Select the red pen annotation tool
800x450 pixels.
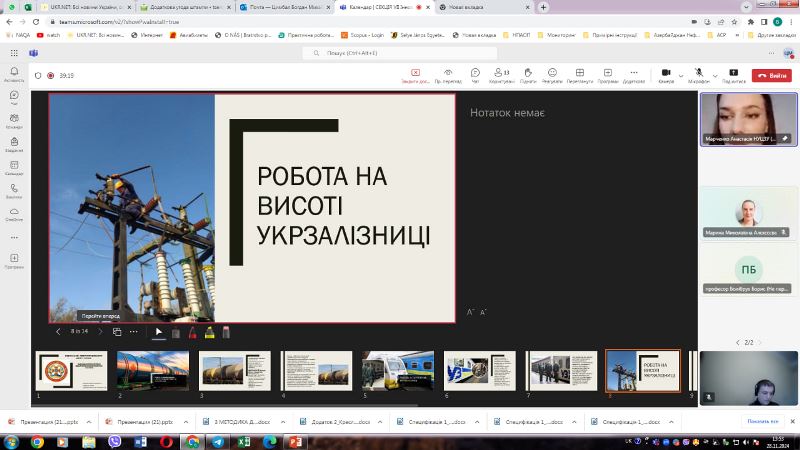[x=192, y=333]
